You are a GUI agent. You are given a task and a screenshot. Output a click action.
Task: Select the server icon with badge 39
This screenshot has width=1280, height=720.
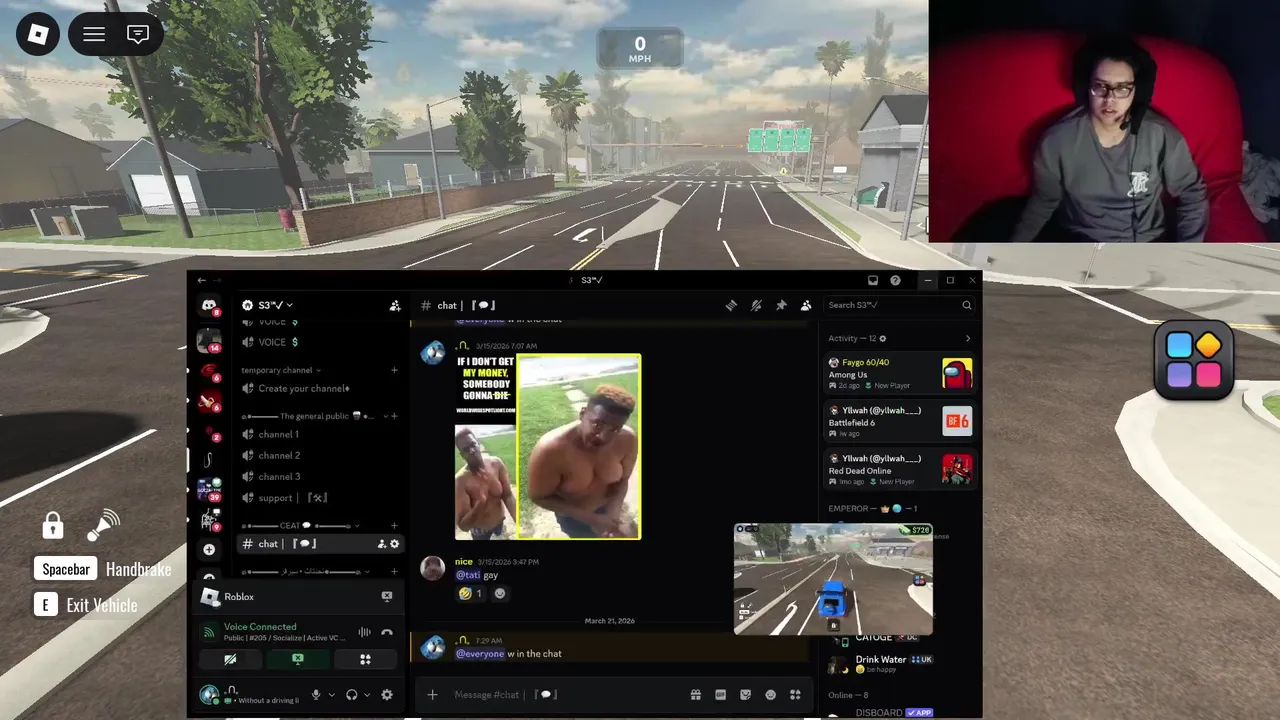click(x=209, y=489)
